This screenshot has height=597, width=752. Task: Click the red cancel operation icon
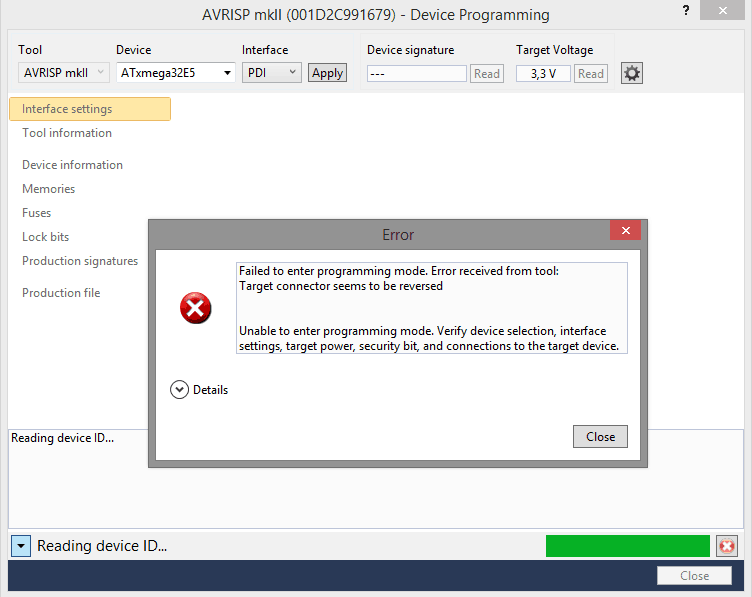click(727, 546)
